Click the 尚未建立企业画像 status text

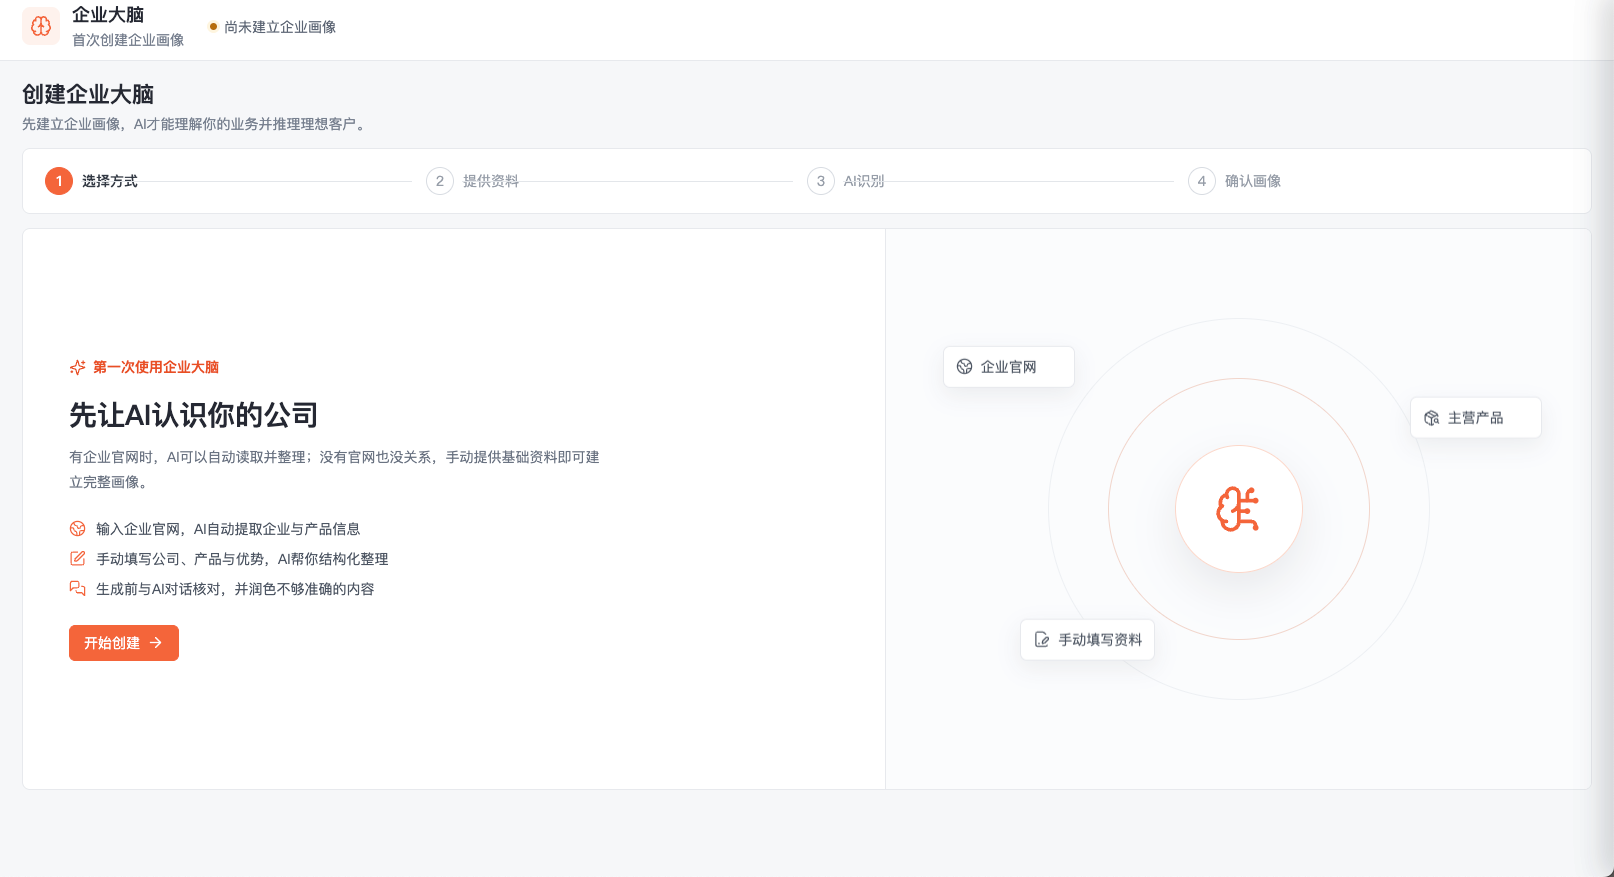280,27
